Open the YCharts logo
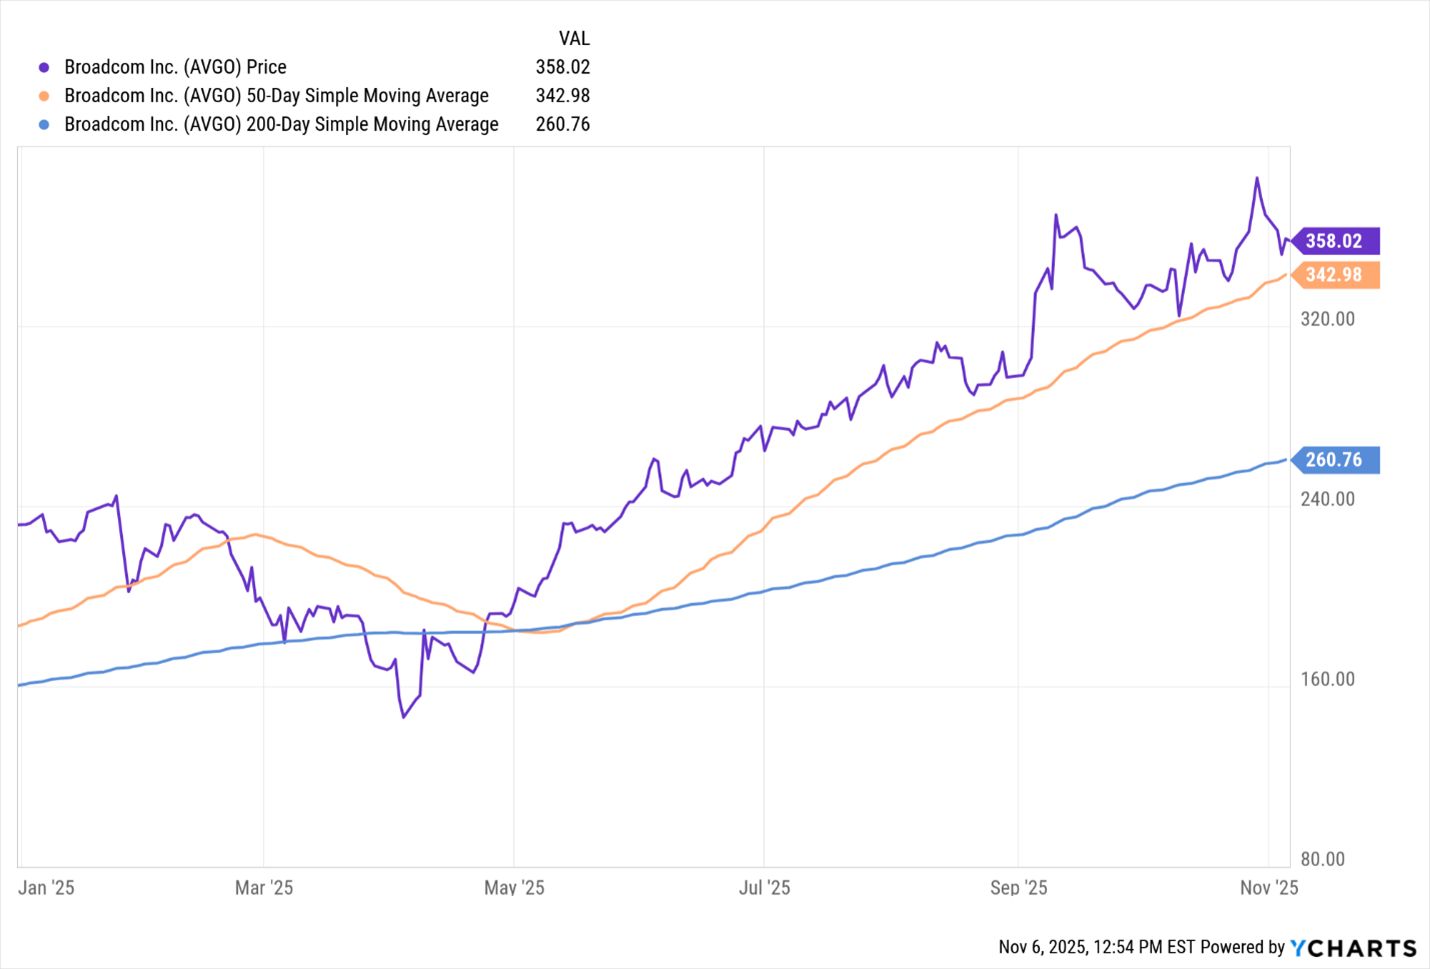1430x969 pixels. (x=1353, y=948)
